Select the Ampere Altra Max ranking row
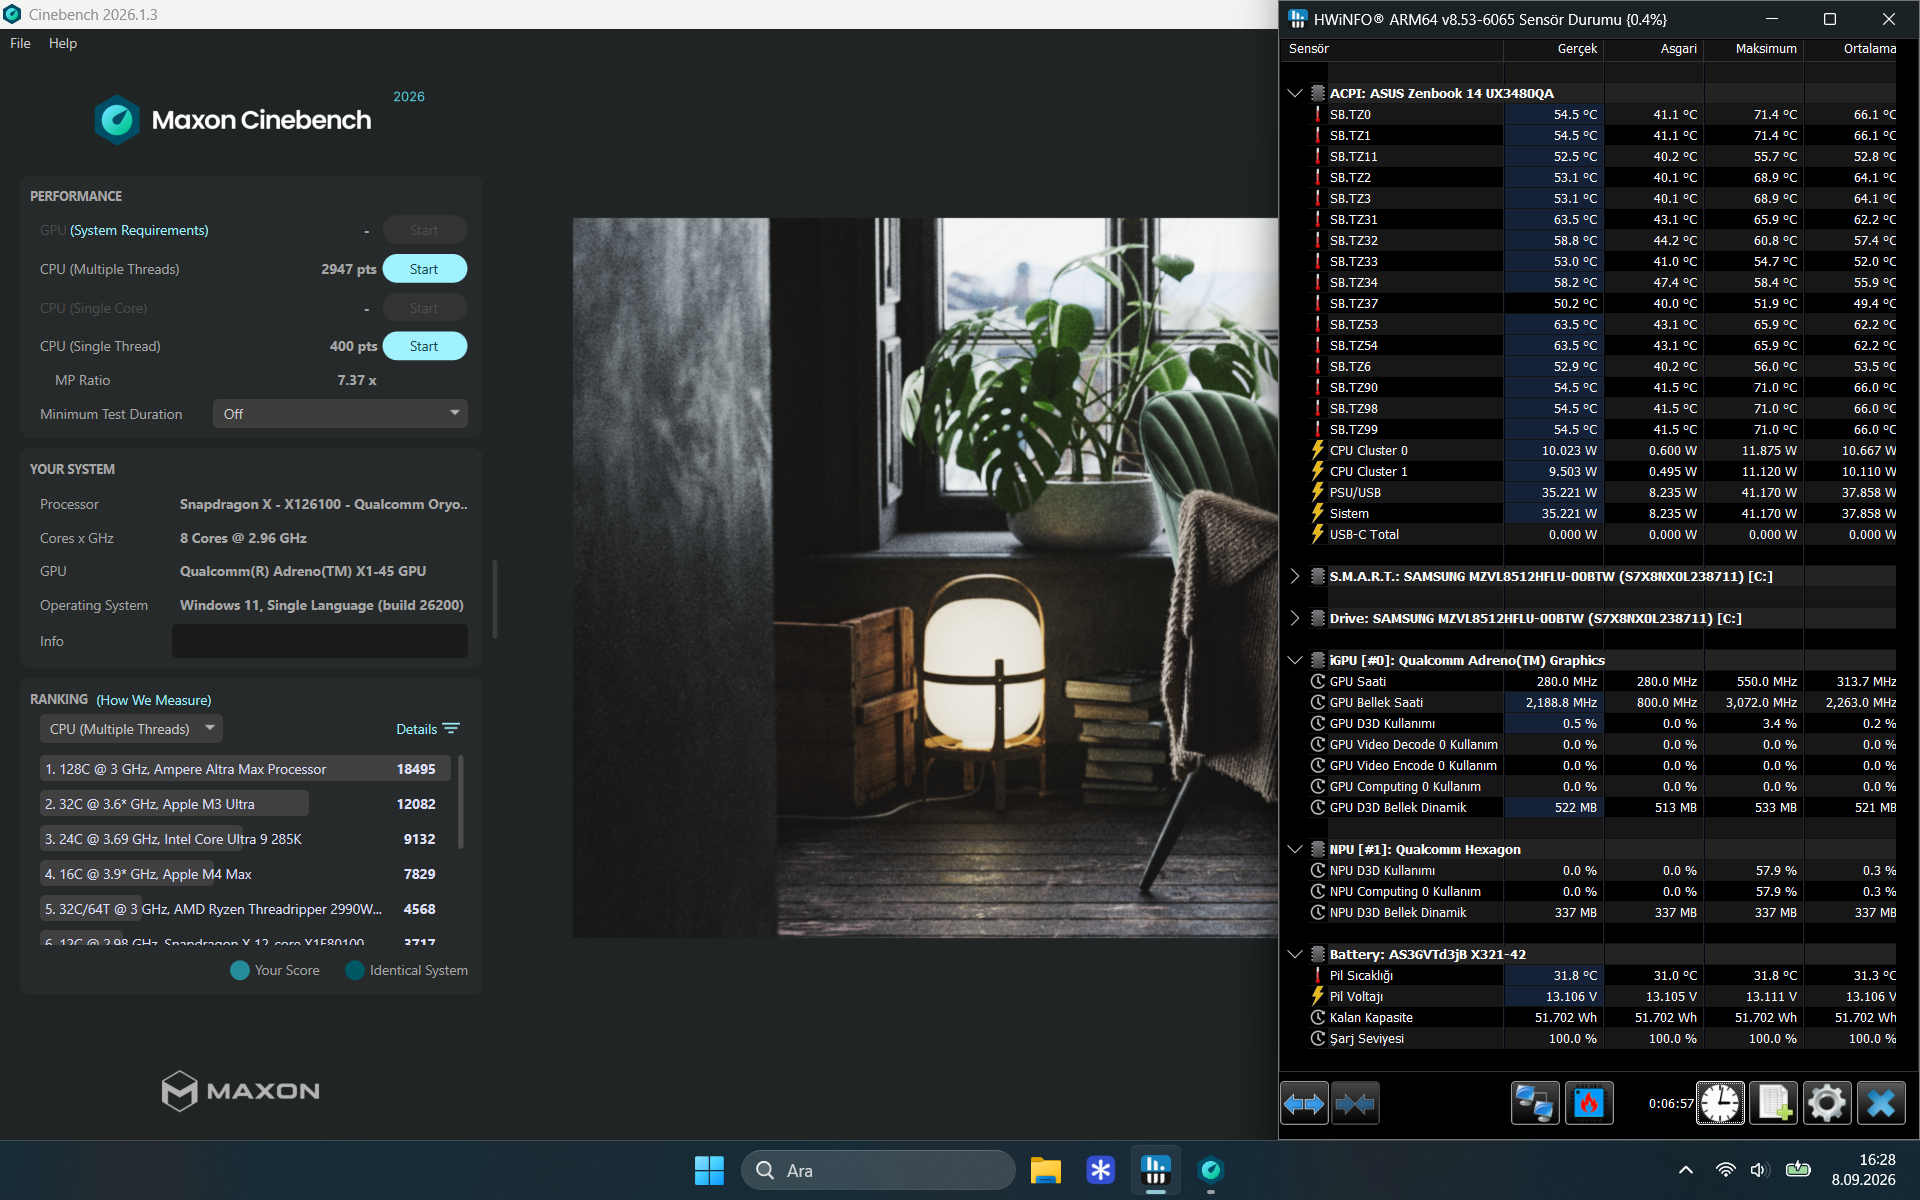 (x=245, y=769)
